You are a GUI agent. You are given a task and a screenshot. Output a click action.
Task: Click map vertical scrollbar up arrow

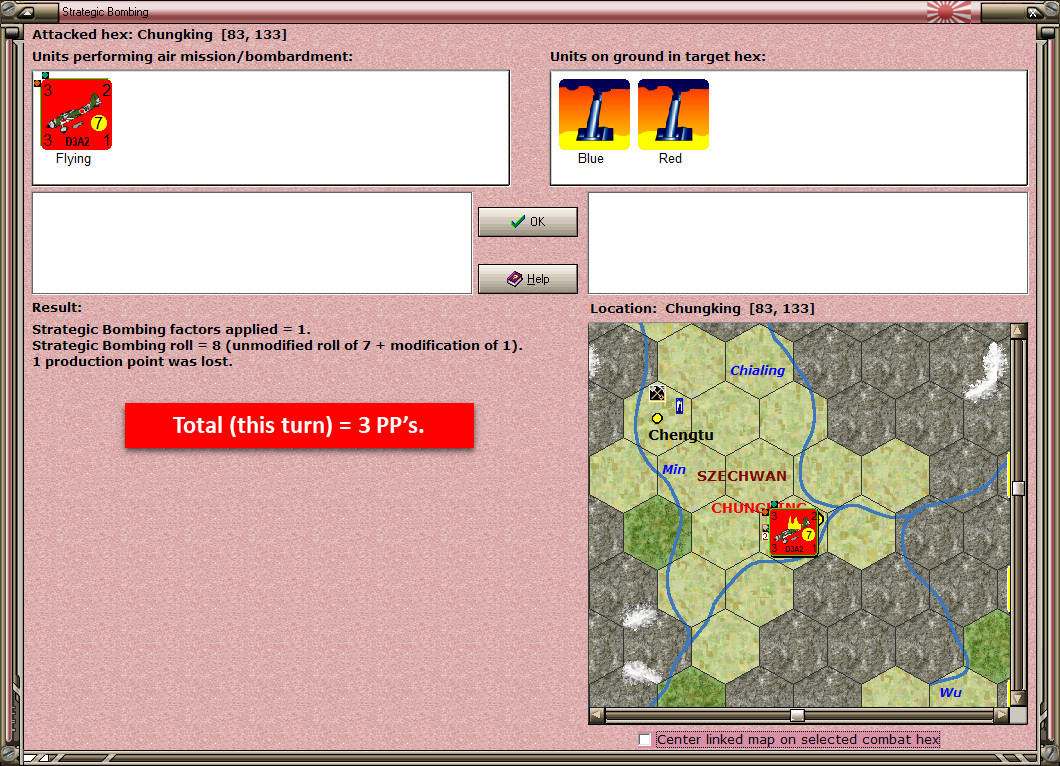[1018, 331]
